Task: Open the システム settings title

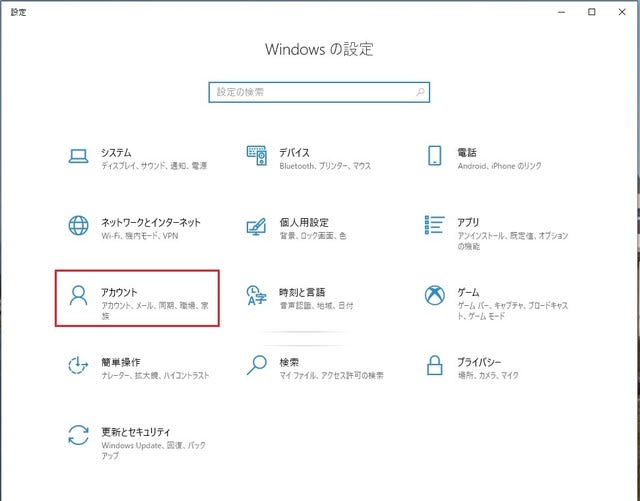Action: point(116,153)
